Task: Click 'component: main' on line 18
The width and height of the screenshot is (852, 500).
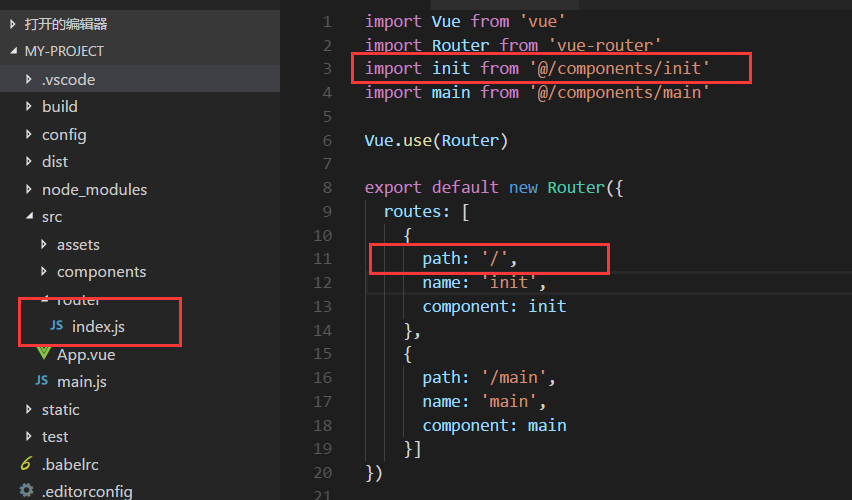Action: pyautogui.click(x=494, y=426)
